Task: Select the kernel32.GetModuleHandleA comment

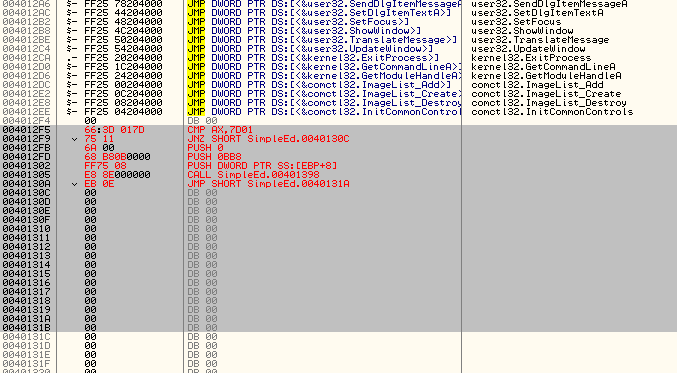Action: click(546, 76)
